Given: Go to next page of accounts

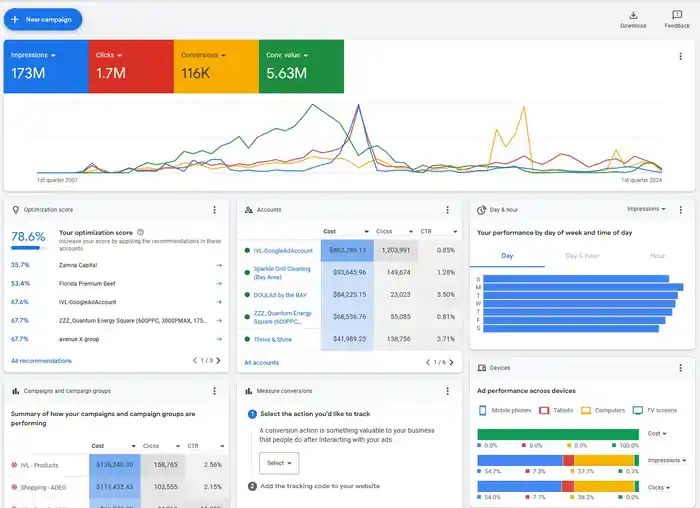Looking at the screenshot, I should [x=451, y=362].
